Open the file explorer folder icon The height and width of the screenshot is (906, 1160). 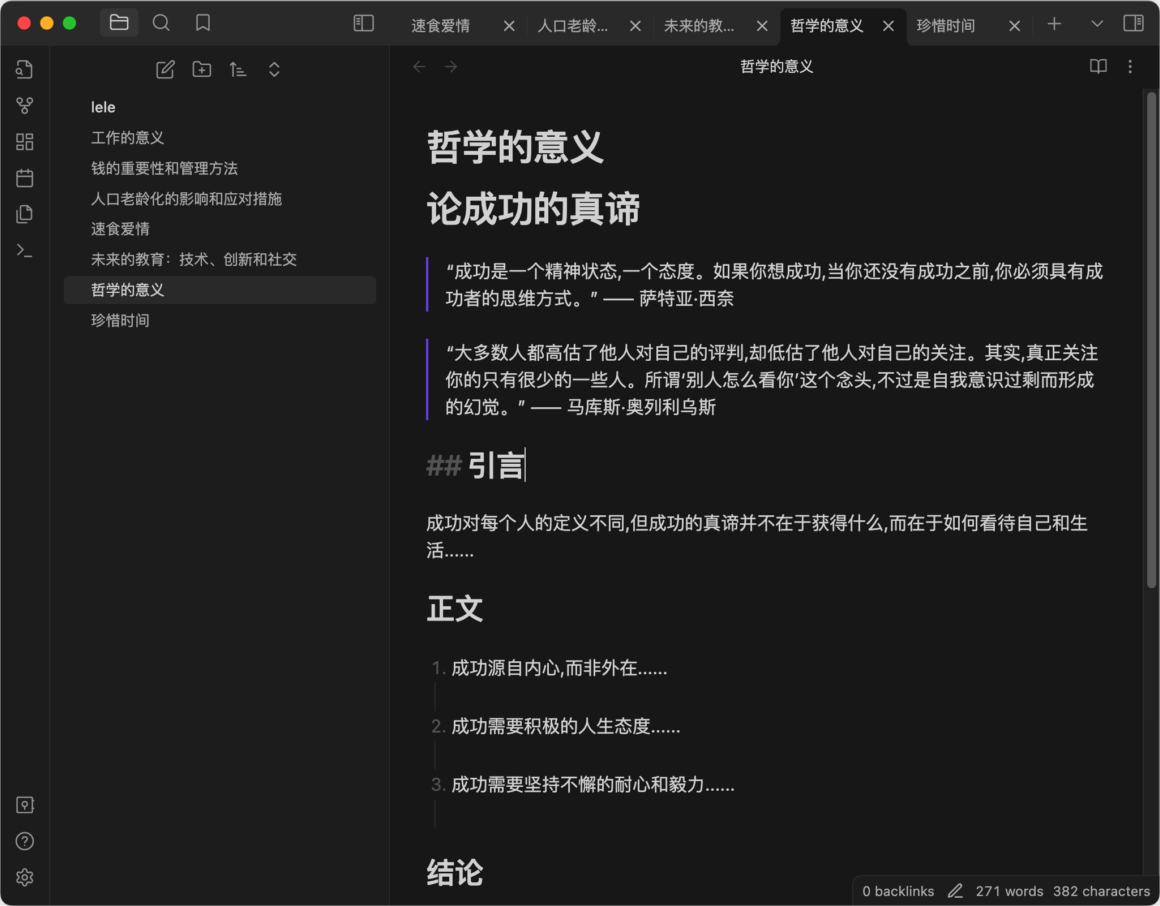tap(119, 23)
